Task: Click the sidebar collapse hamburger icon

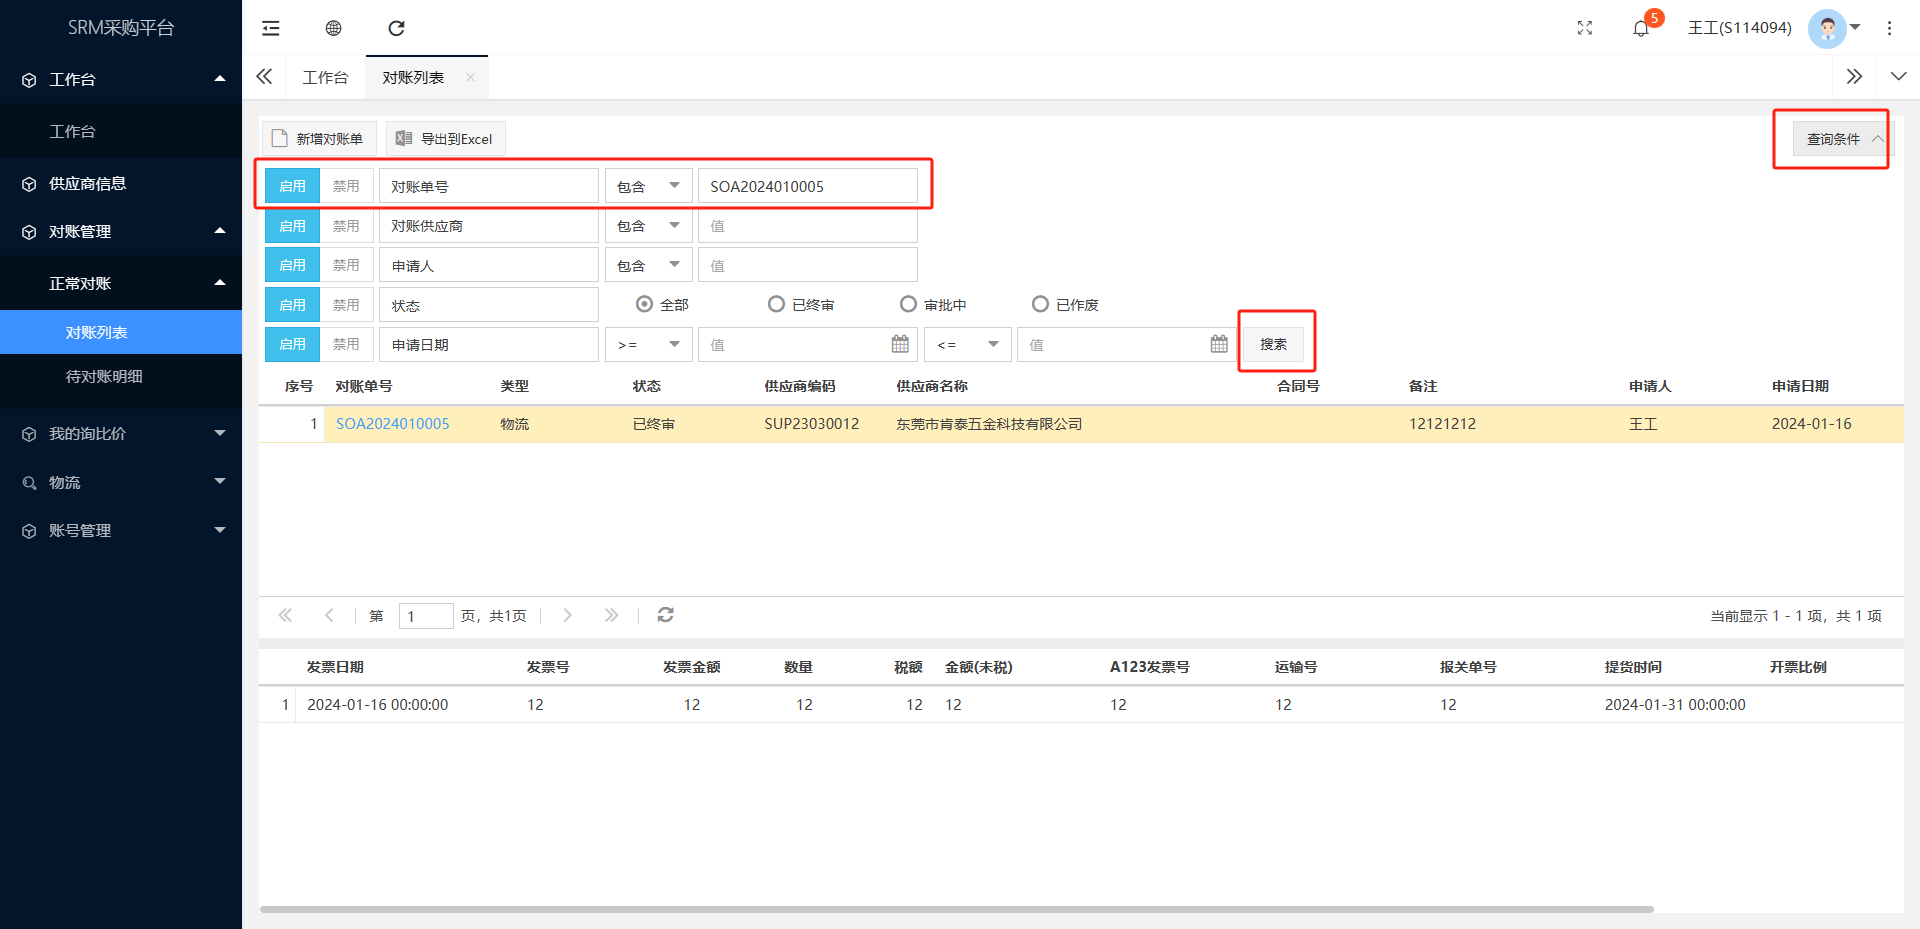Action: pos(271,28)
